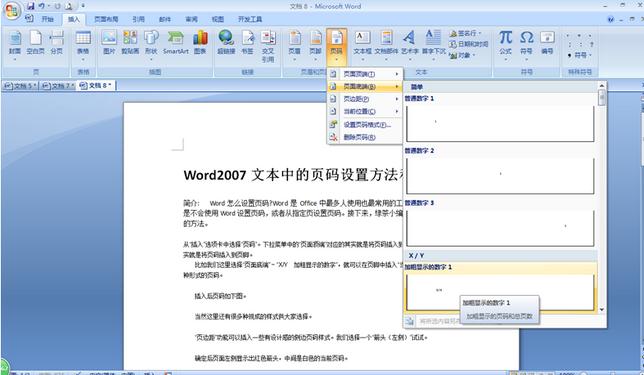Switch to the Mailings (邮件) tab

[x=165, y=19]
